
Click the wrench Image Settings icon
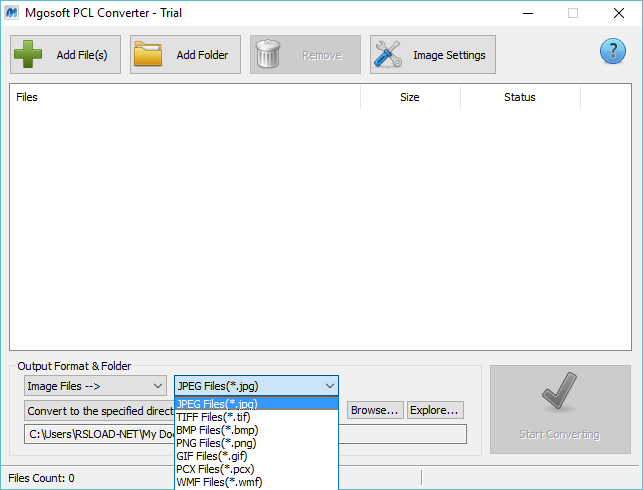(388, 54)
